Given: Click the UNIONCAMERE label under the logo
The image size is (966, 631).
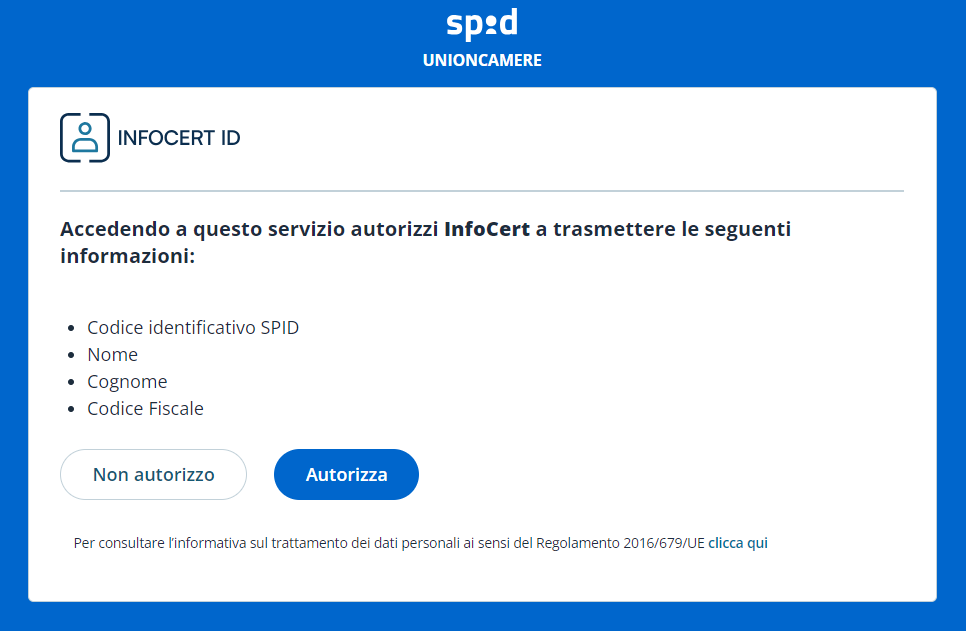Looking at the screenshot, I should coord(482,61).
